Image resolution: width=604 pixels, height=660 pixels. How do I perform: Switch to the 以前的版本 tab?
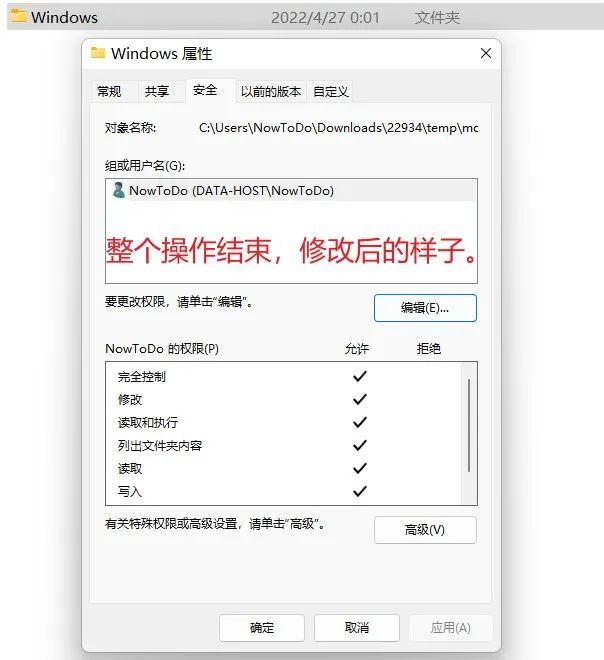(x=271, y=91)
